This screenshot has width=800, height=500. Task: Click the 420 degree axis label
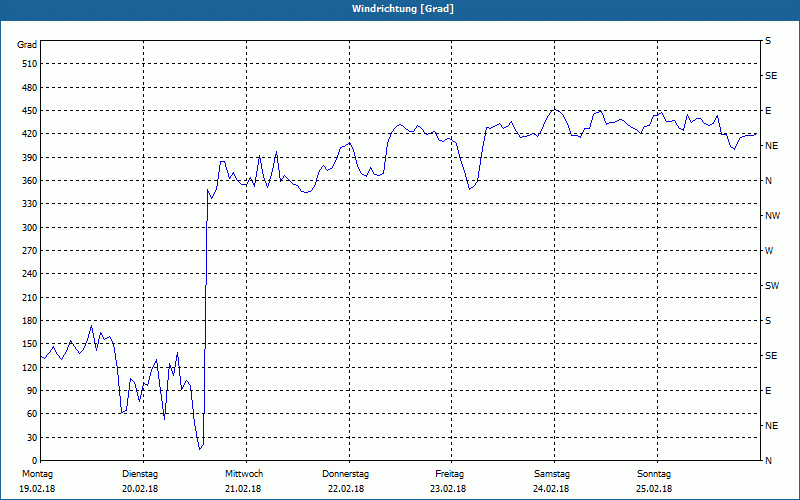coord(30,134)
